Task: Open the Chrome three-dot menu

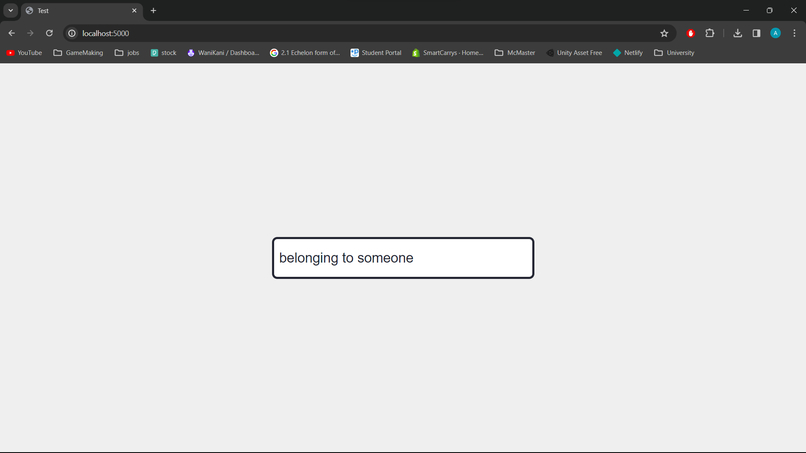Action: tap(794, 33)
